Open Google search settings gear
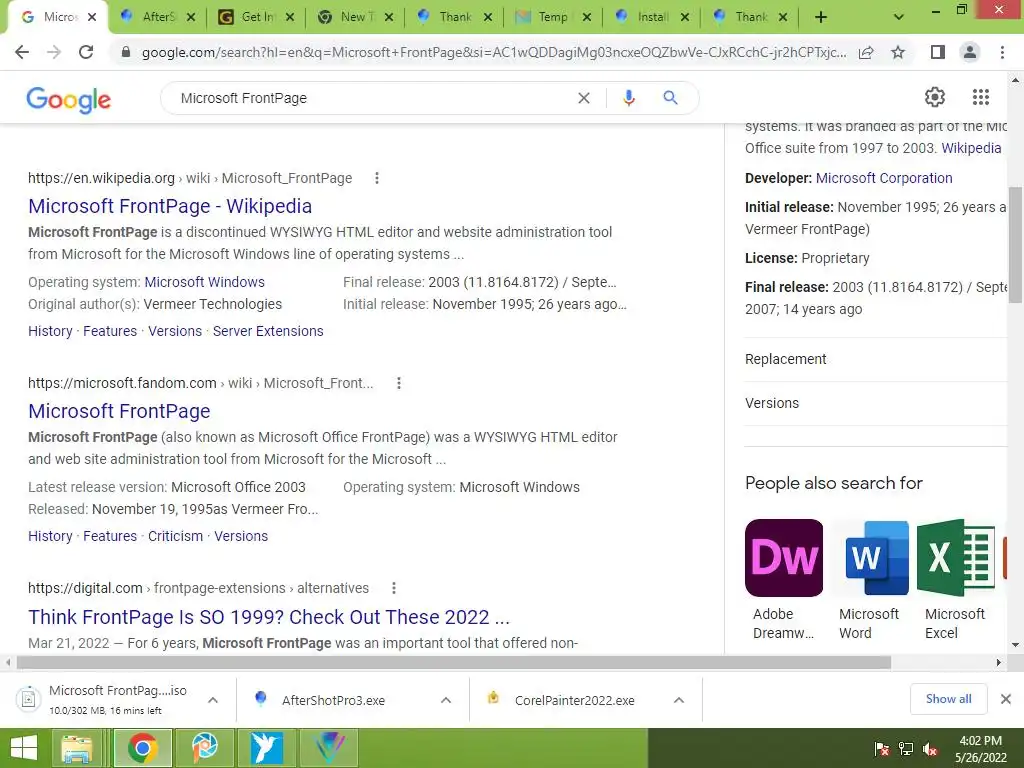This screenshot has width=1024, height=768. [x=935, y=97]
